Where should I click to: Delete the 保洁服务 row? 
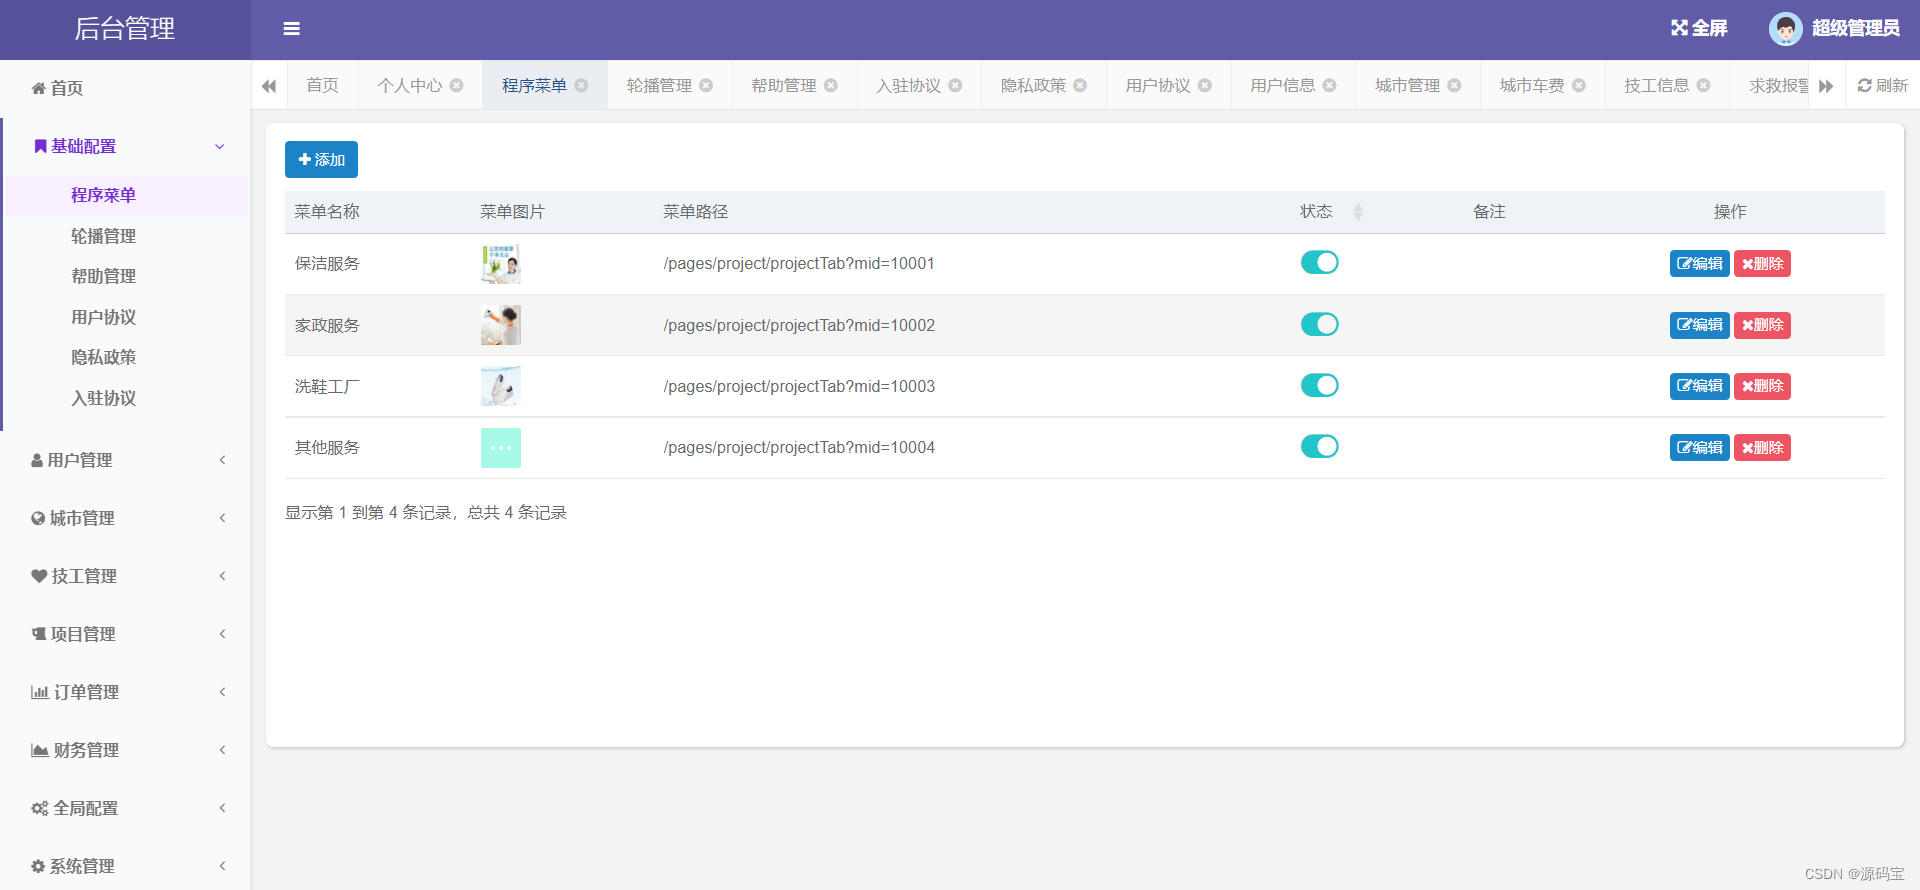pyautogui.click(x=1762, y=264)
